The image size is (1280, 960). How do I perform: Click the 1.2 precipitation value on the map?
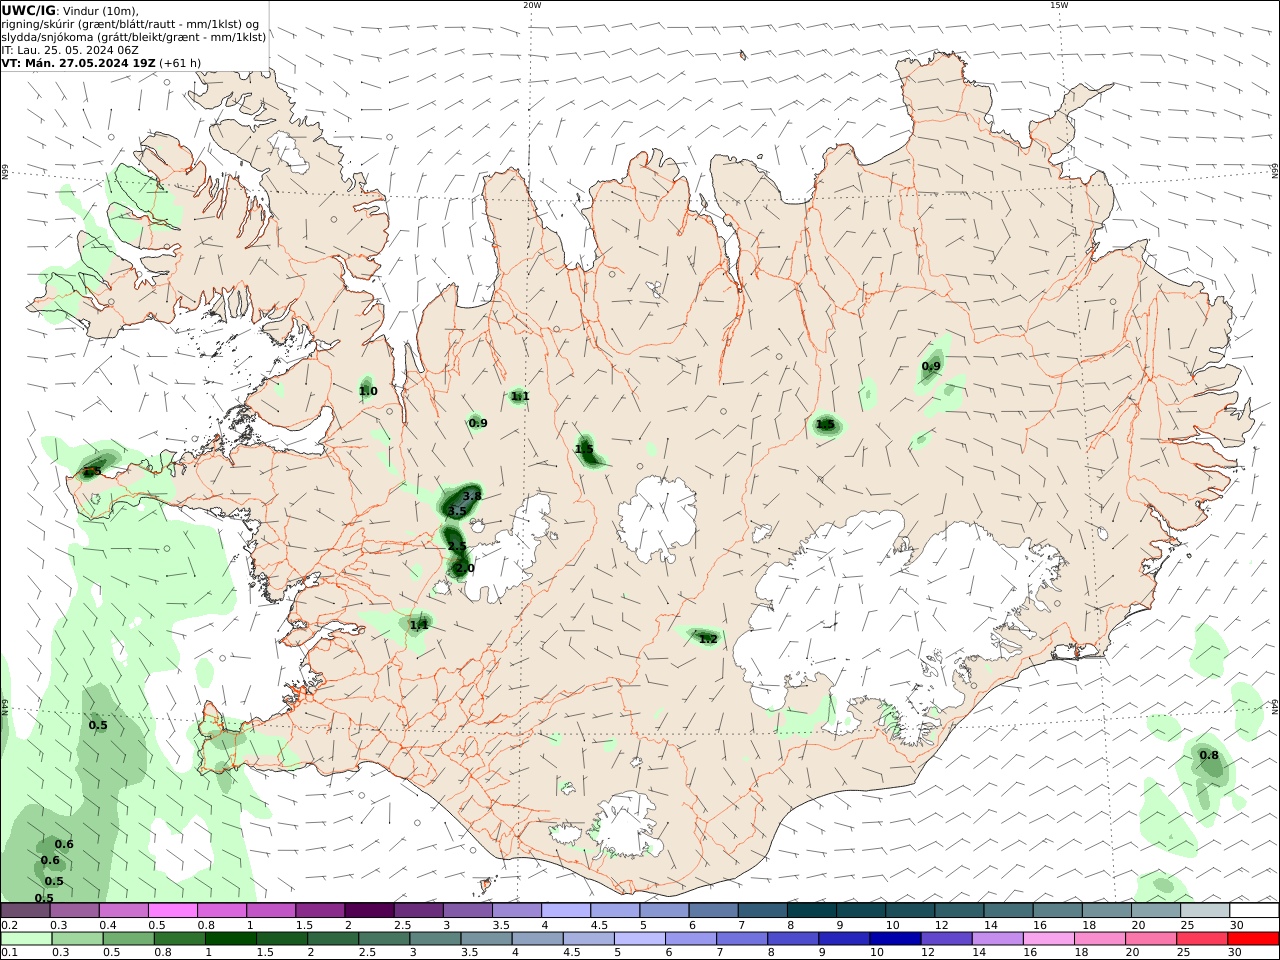click(708, 639)
